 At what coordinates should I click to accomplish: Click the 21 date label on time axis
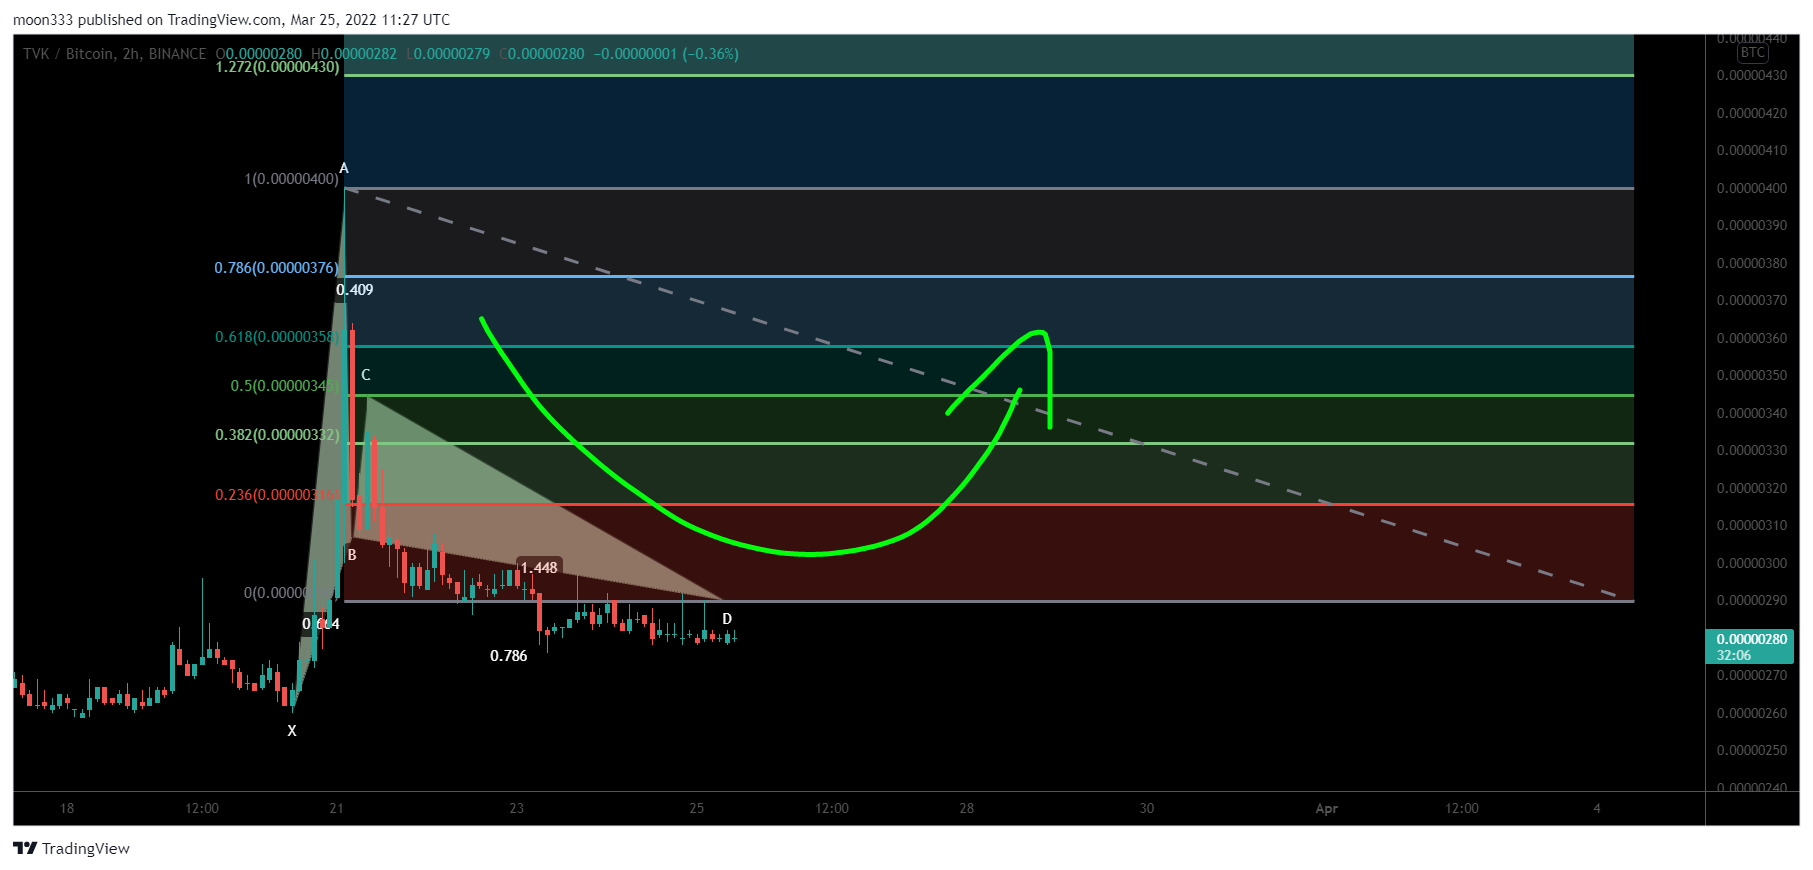click(x=337, y=808)
